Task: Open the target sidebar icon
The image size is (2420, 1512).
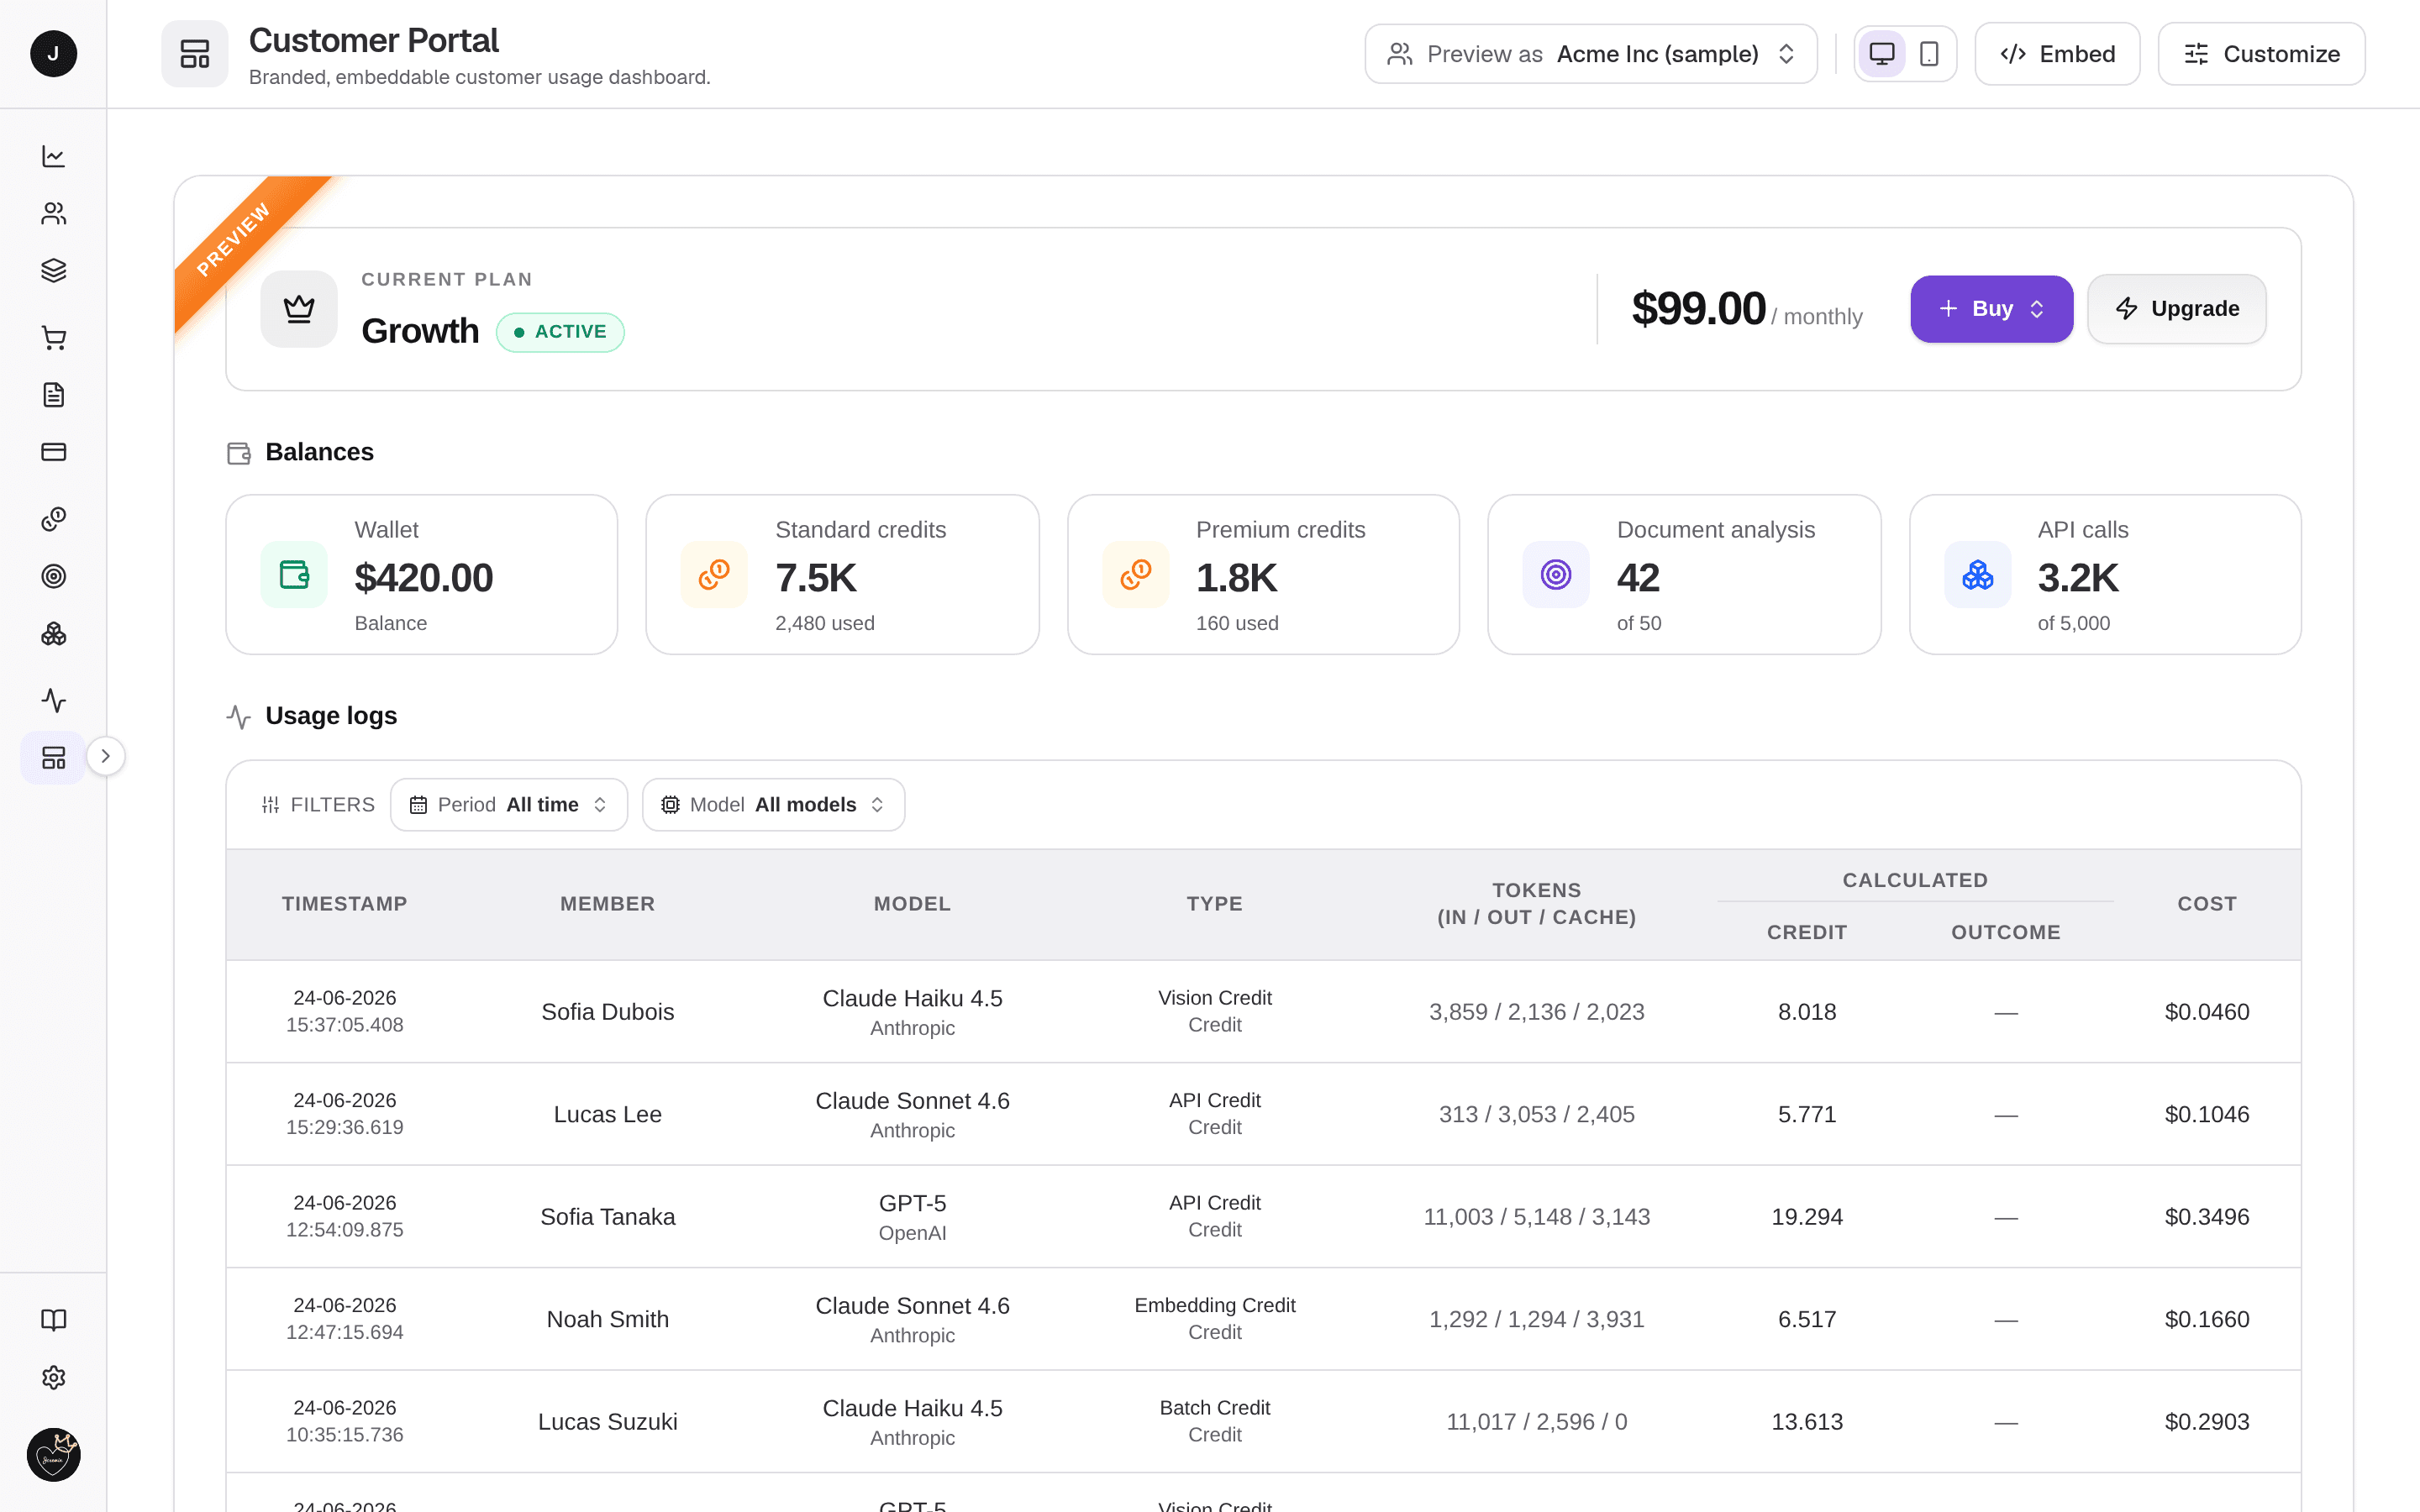Action: pyautogui.click(x=53, y=576)
